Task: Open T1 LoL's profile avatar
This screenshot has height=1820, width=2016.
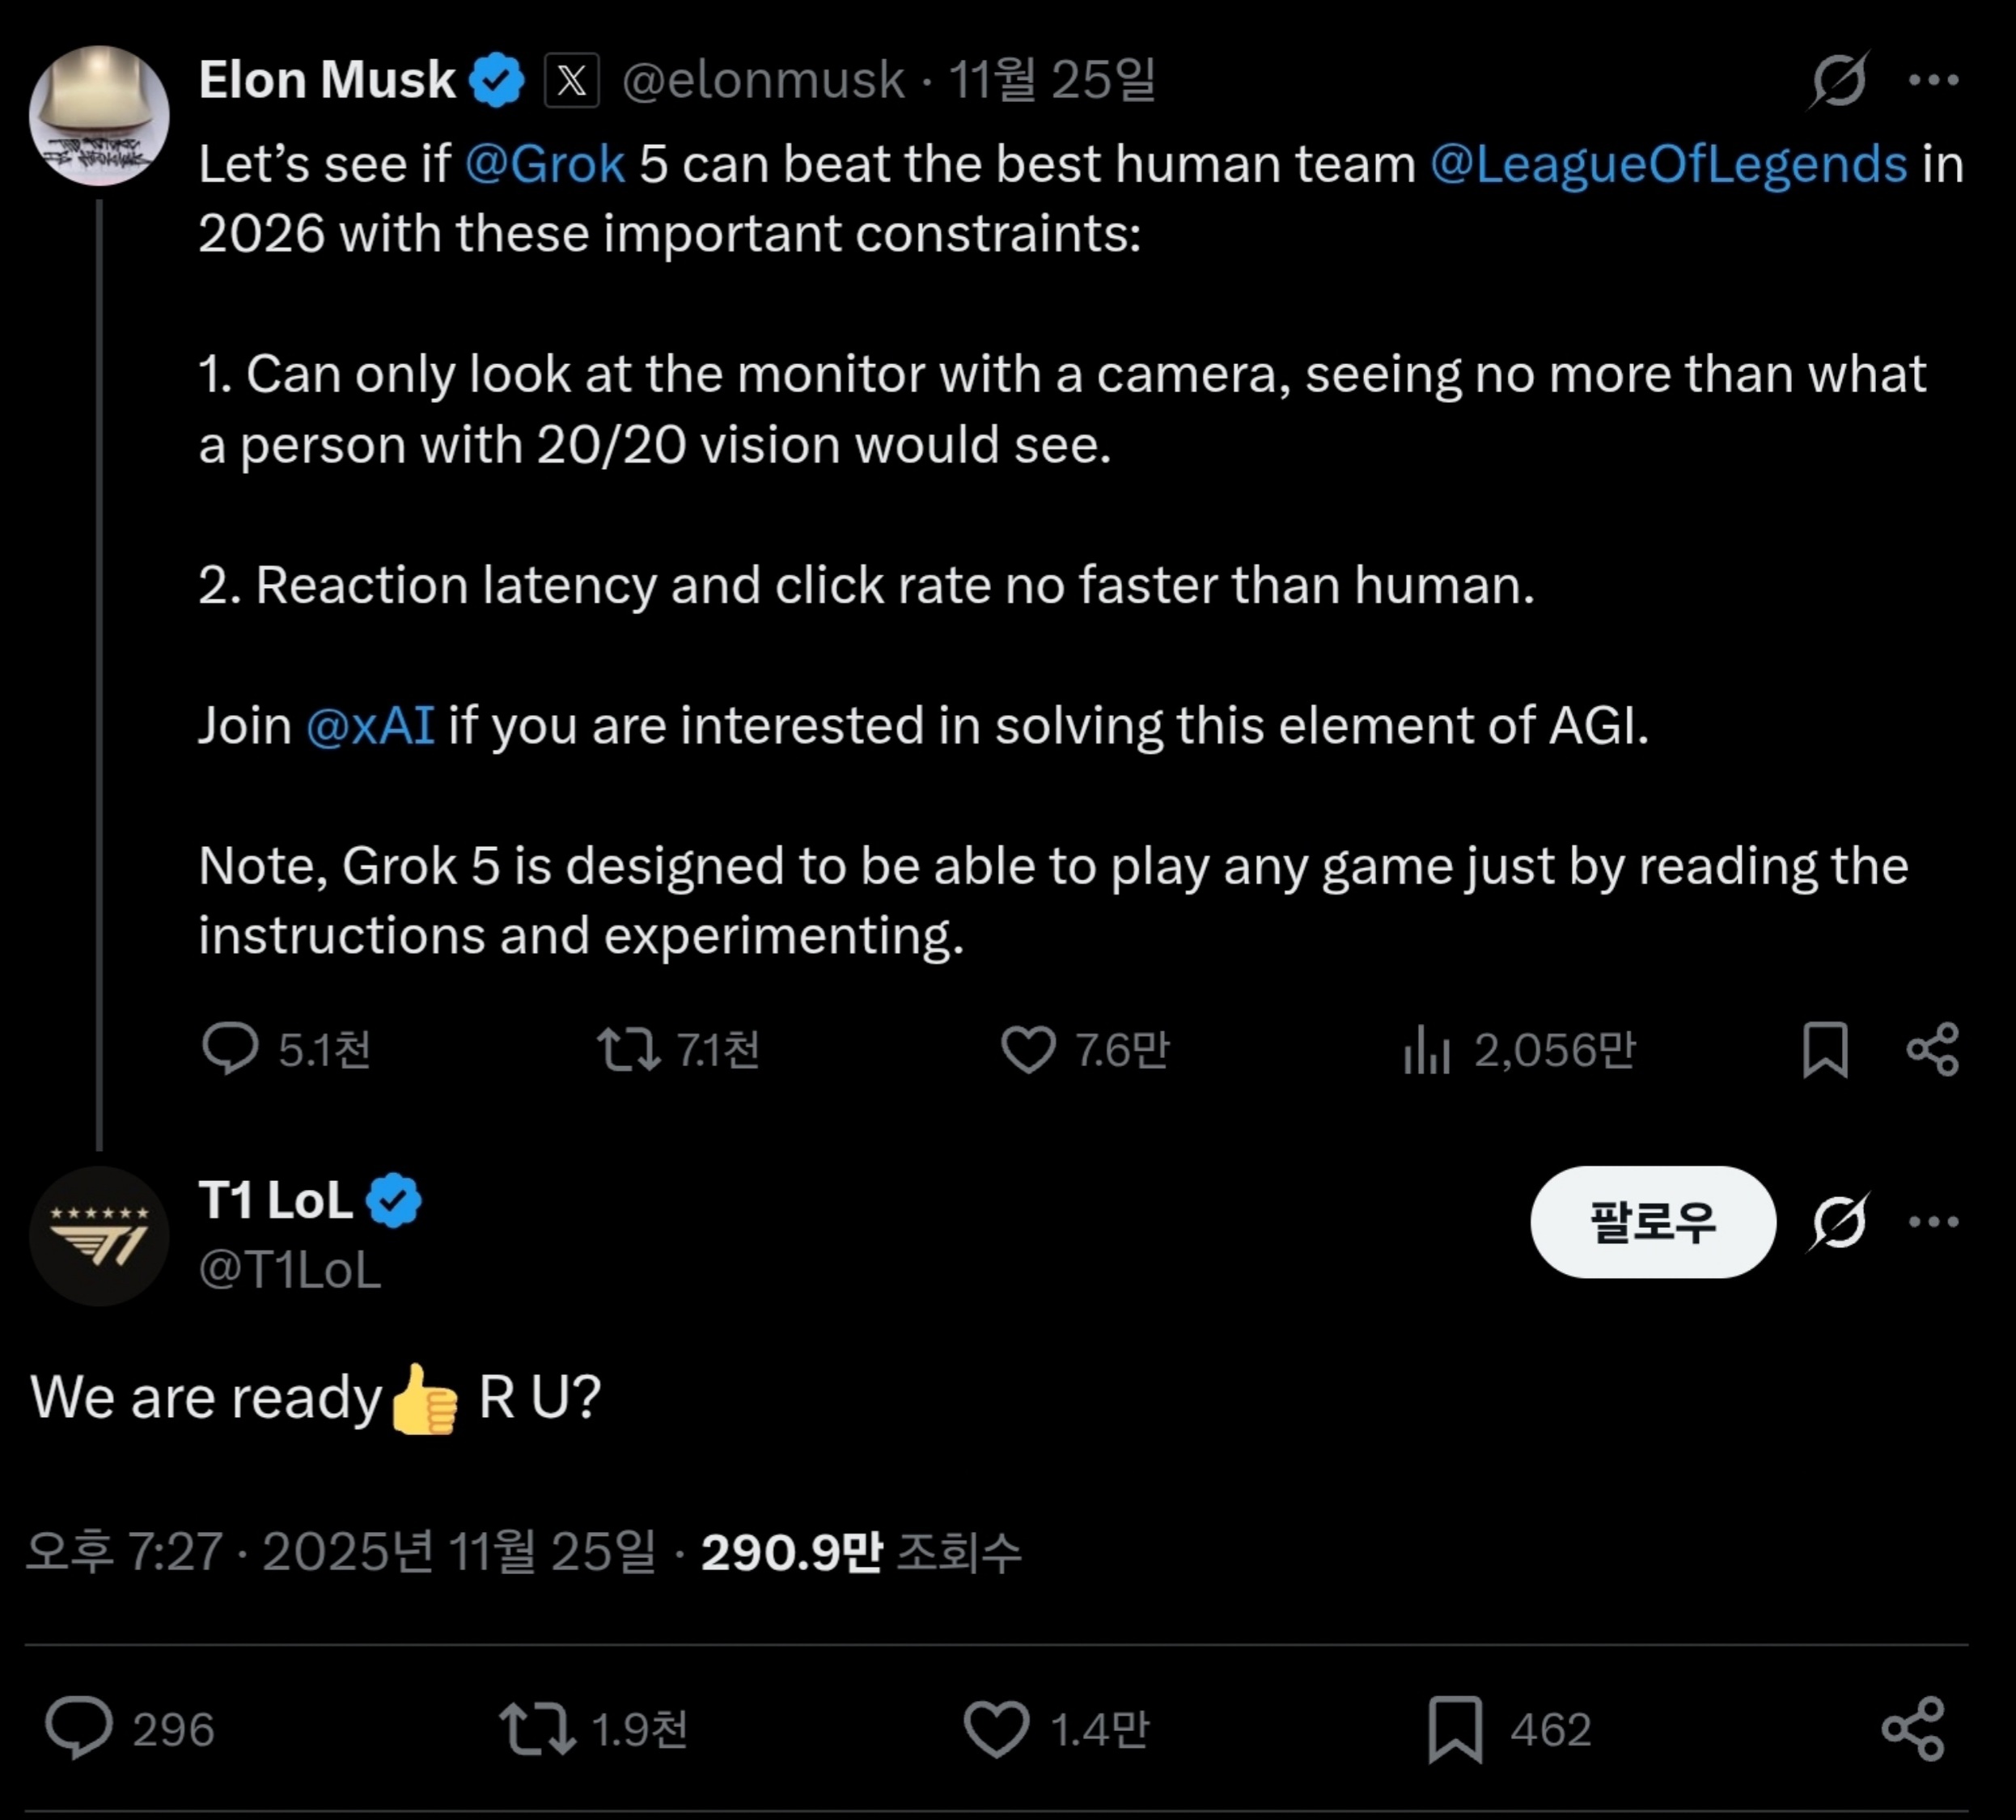Action: click(x=99, y=1236)
